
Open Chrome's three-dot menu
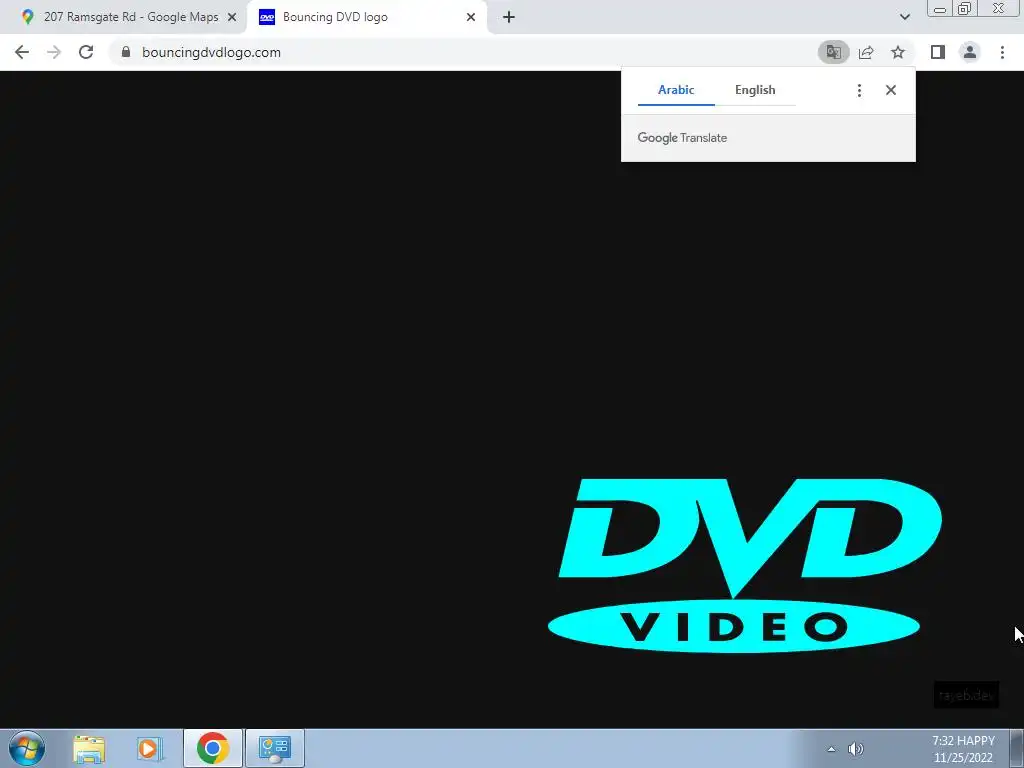[1002, 52]
